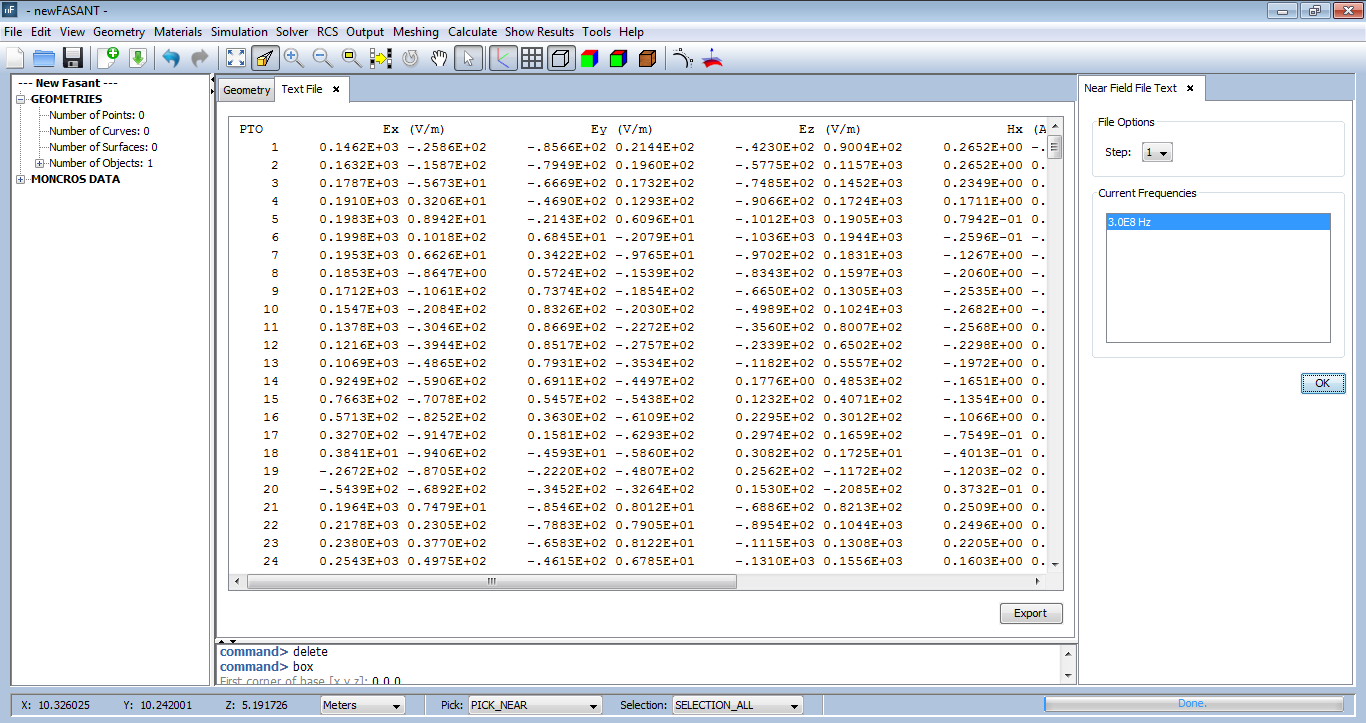Toggle the wireframe cube view
This screenshot has width=1366, height=723.
561,58
